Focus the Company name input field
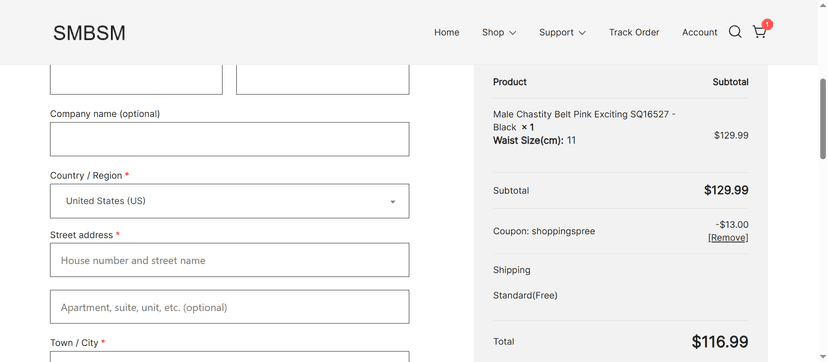828x362 pixels. (230, 139)
